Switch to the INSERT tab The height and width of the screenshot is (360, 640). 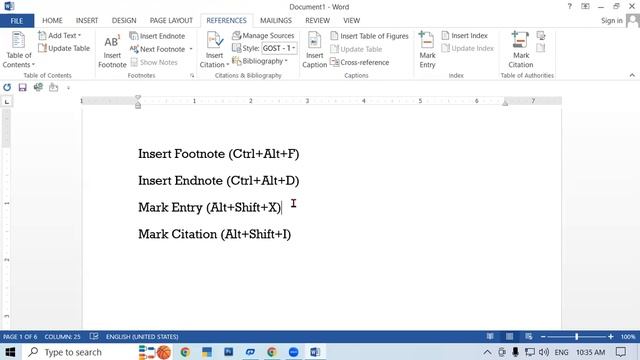pyautogui.click(x=87, y=20)
